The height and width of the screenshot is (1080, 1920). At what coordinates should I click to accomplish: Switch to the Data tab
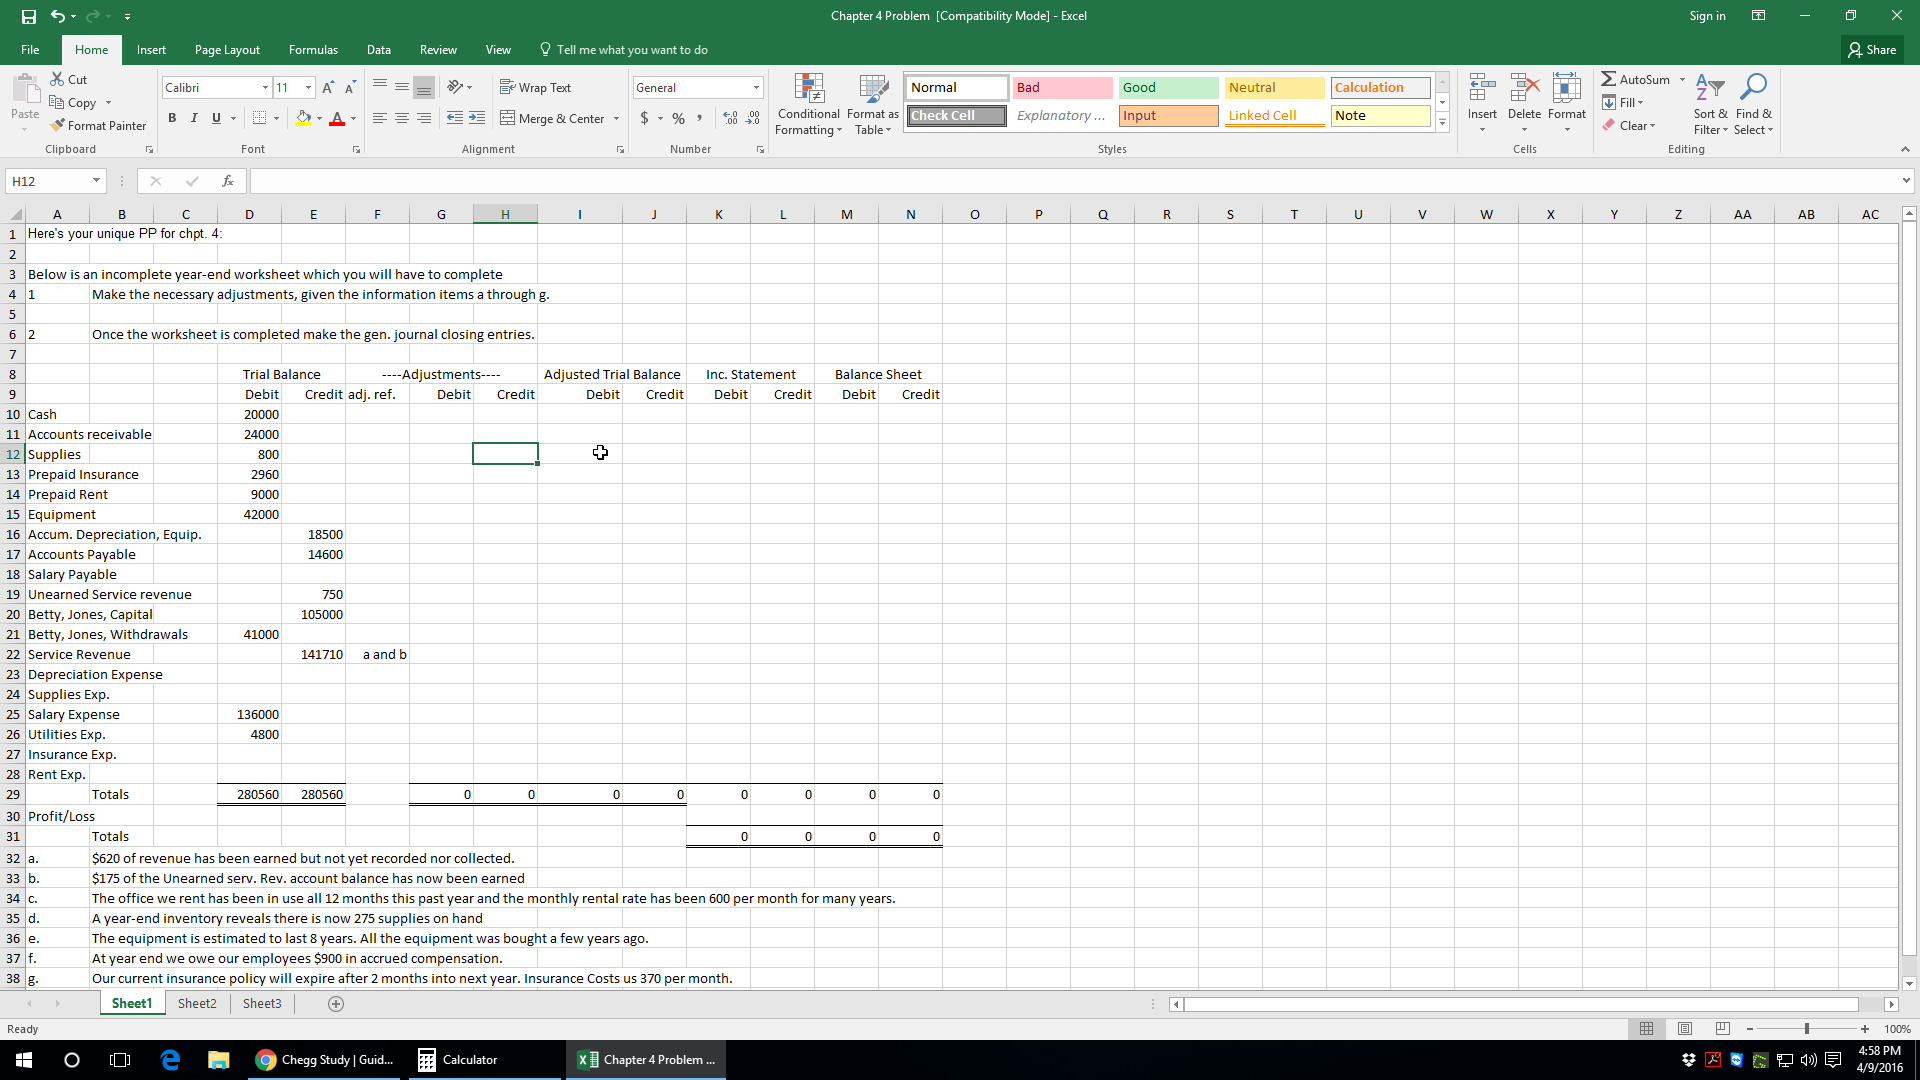point(379,50)
